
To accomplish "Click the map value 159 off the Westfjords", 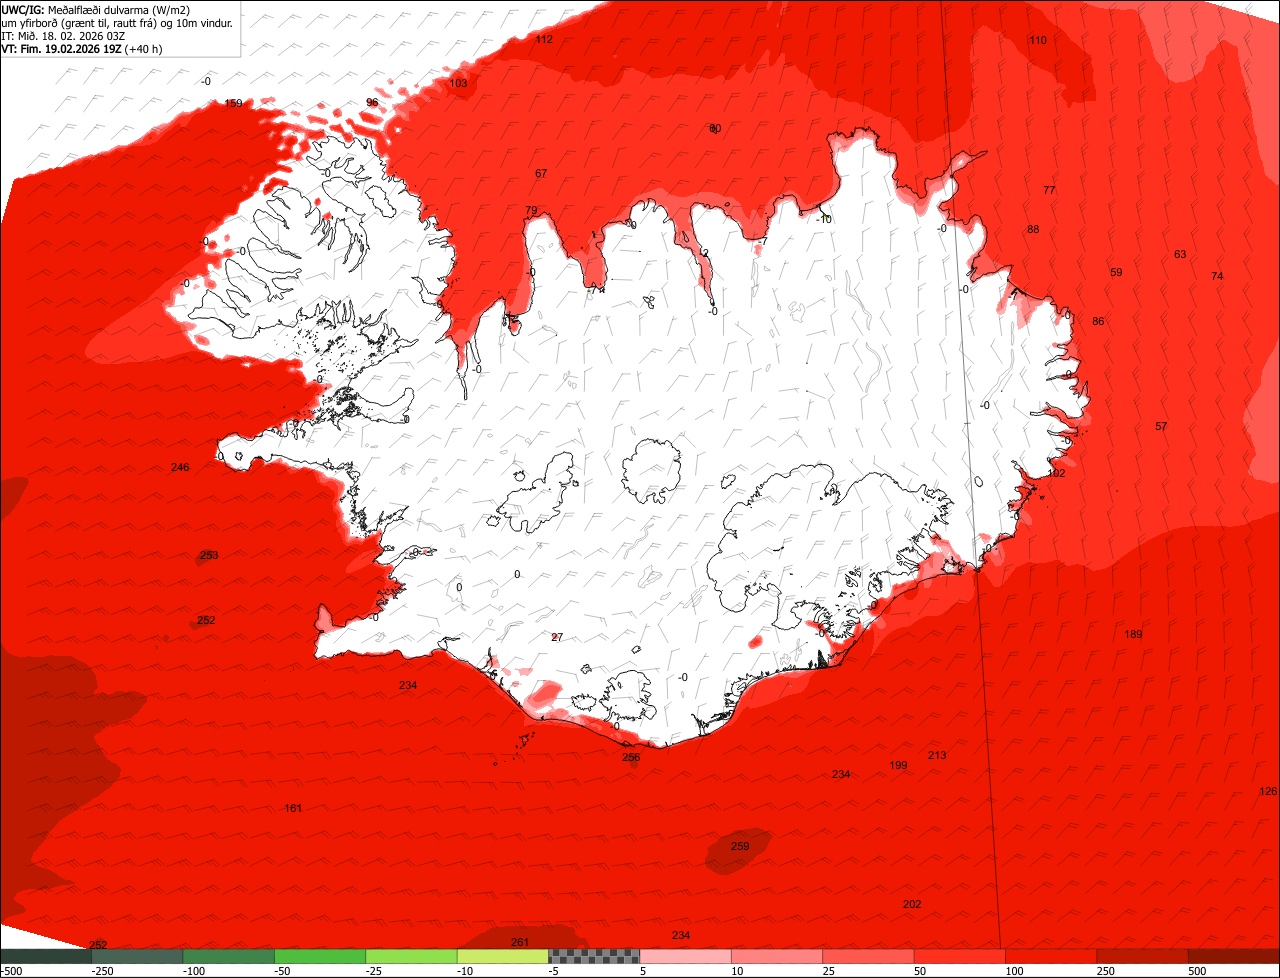I will pyautogui.click(x=233, y=103).
